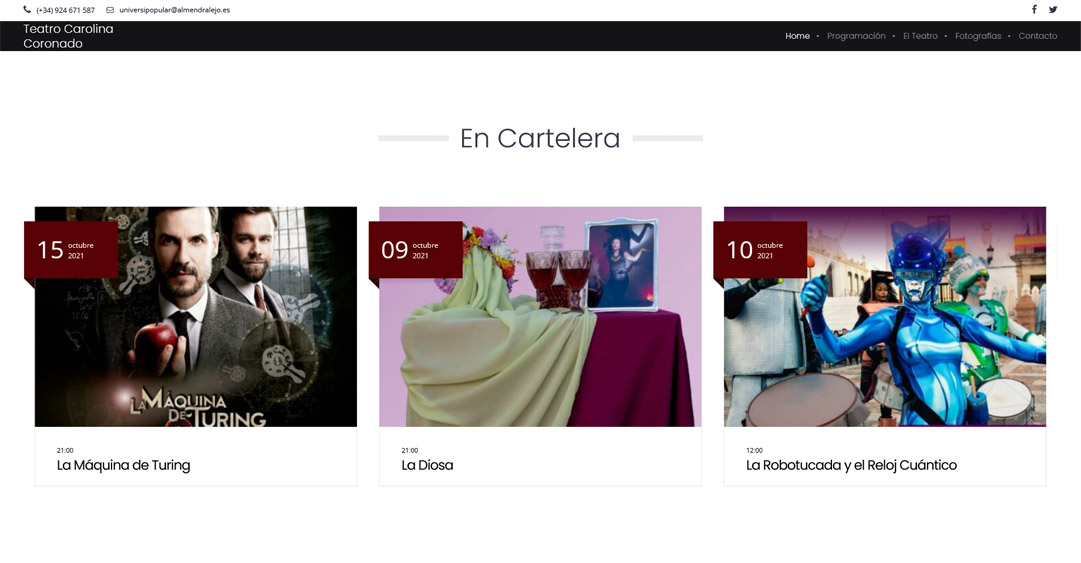Click the envelope email icon

point(110,10)
